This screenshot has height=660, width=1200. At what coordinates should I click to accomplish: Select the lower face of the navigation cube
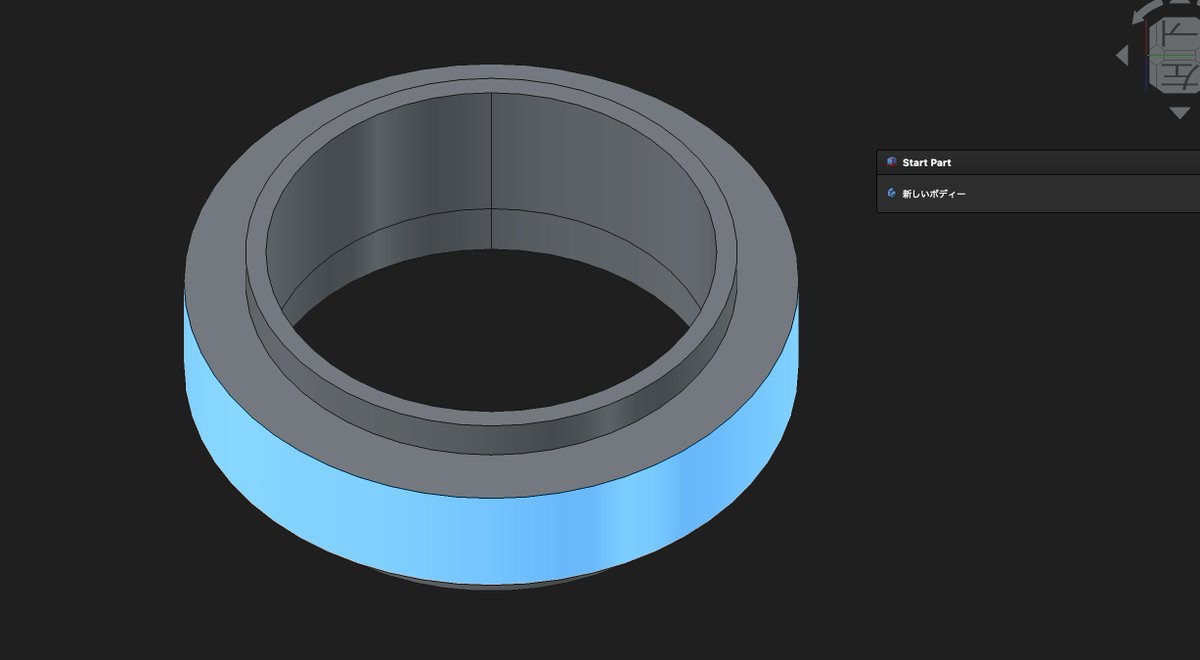pos(1178,77)
